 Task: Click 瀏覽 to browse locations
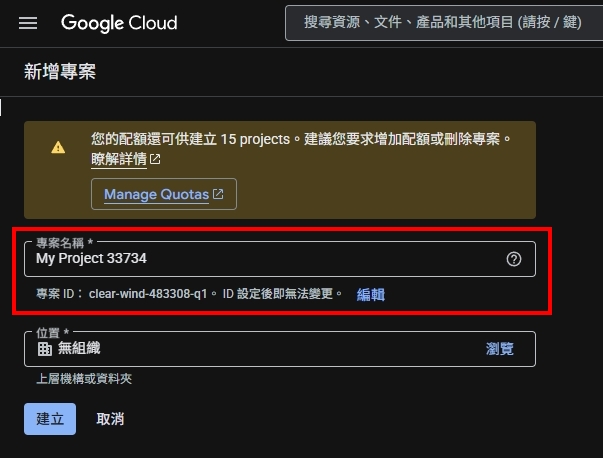point(500,349)
